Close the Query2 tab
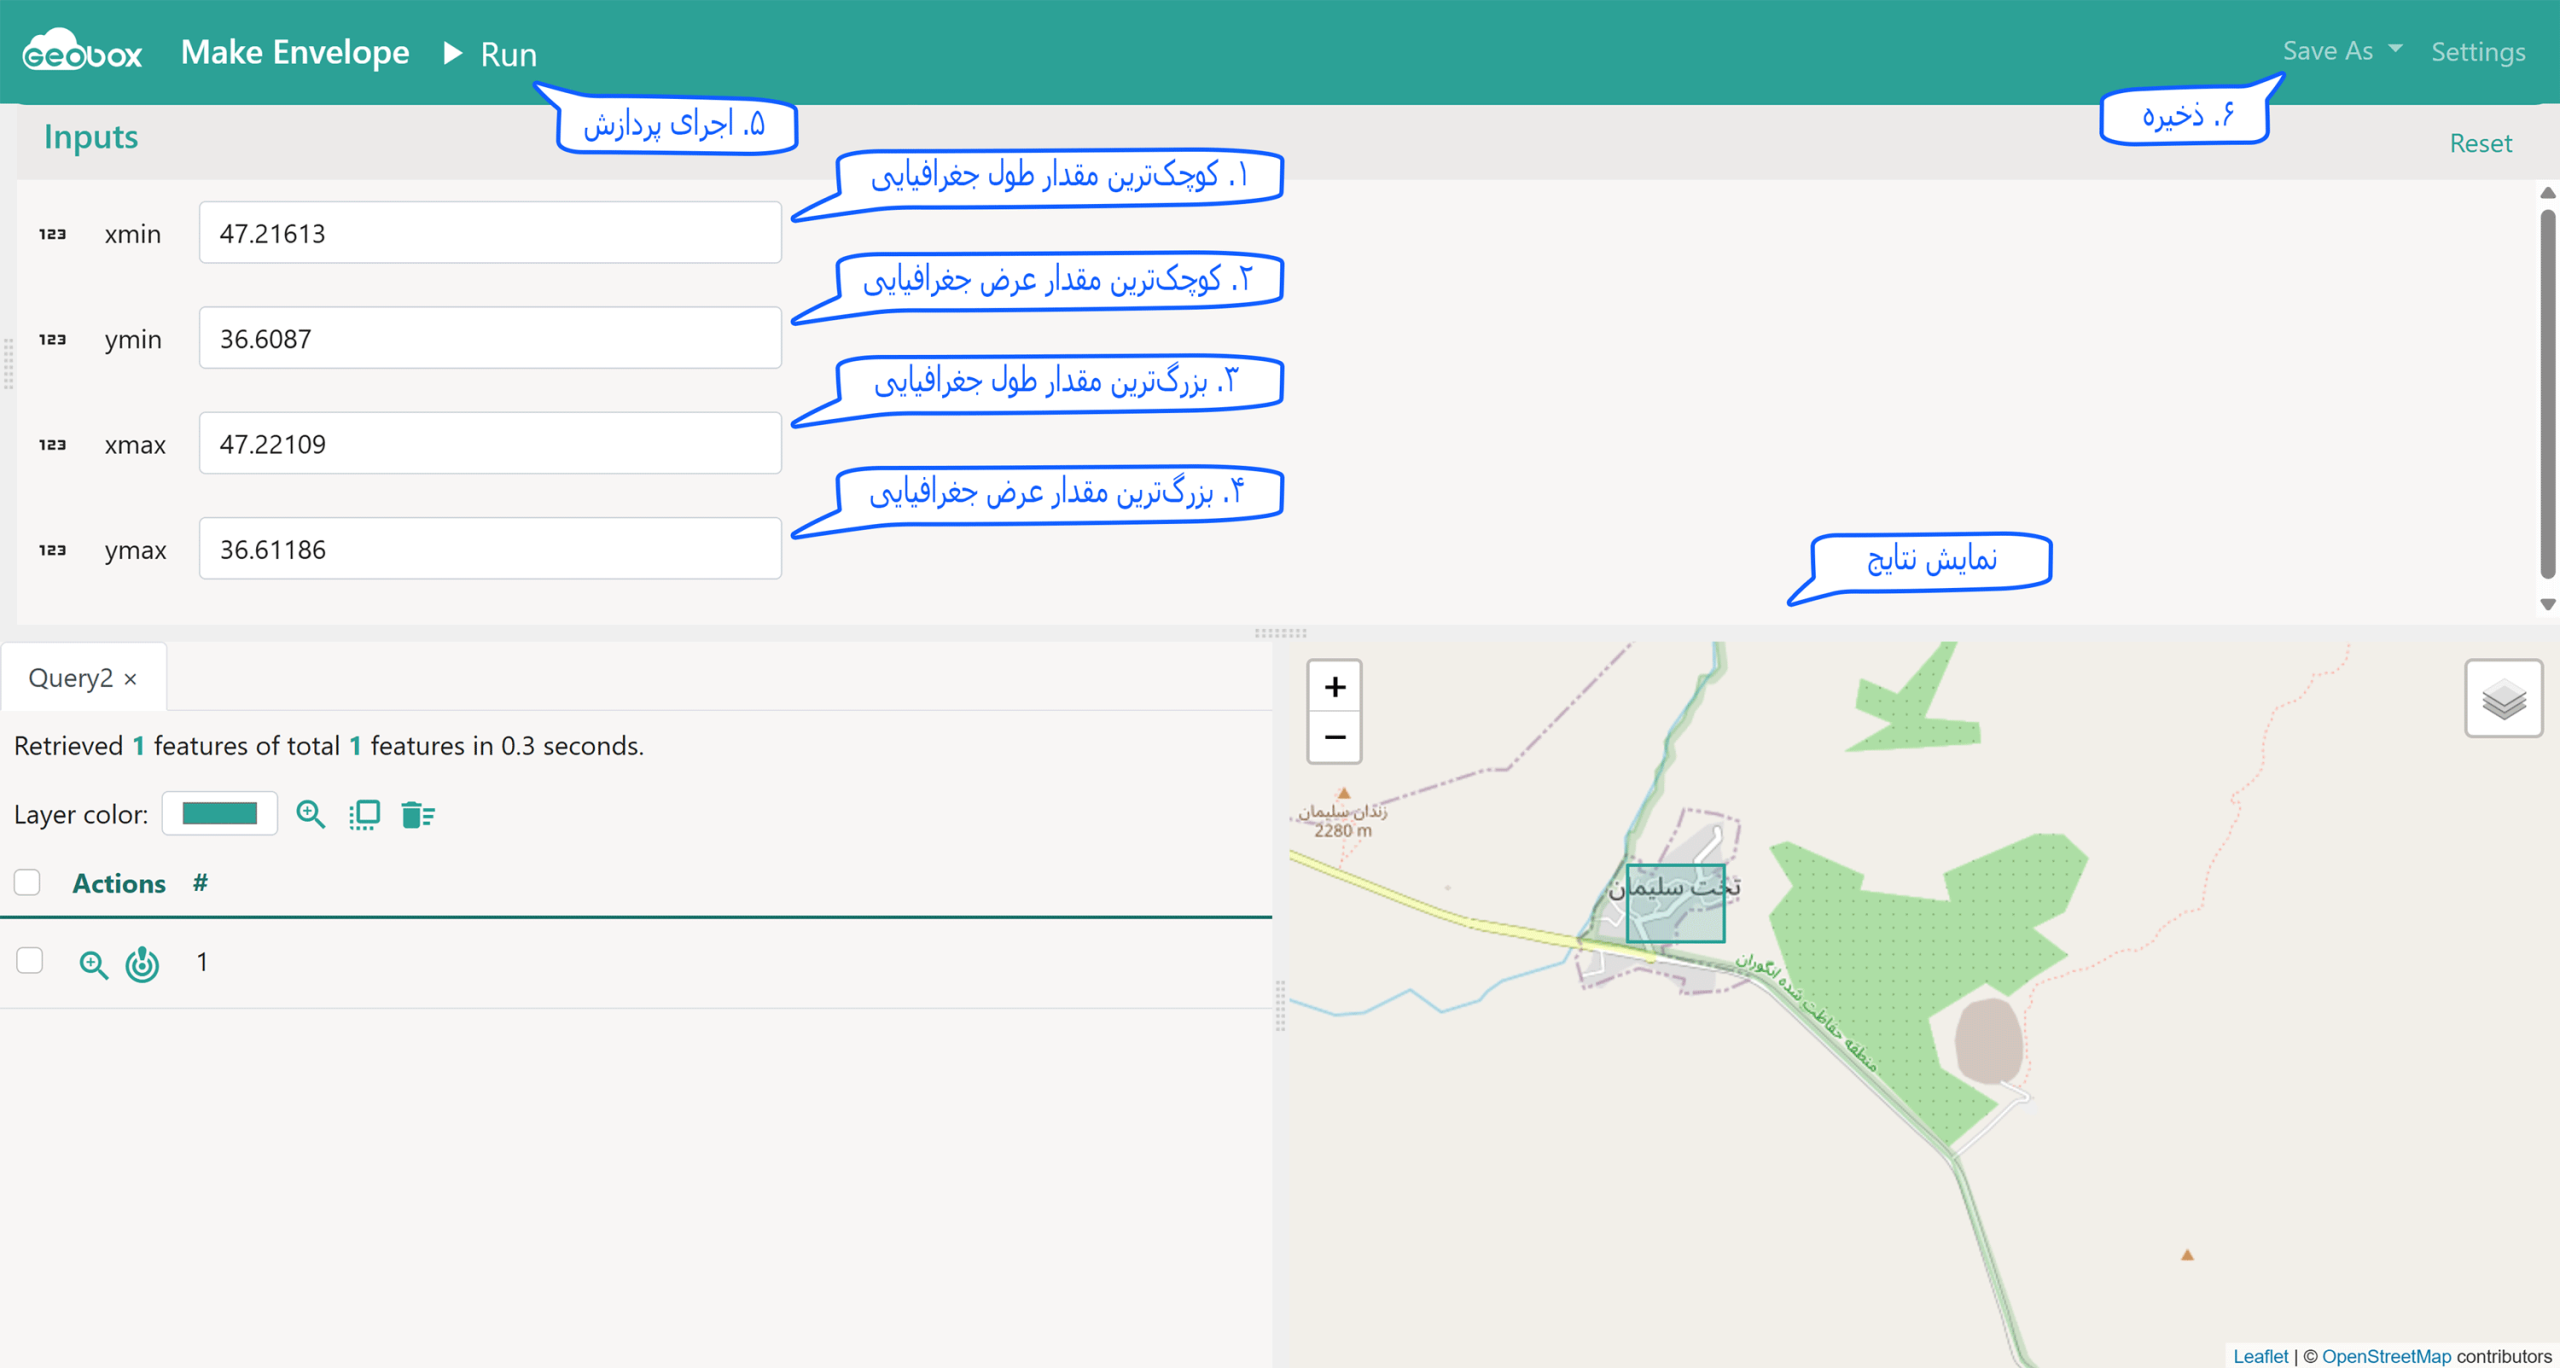This screenshot has height=1368, width=2560. 131,679
